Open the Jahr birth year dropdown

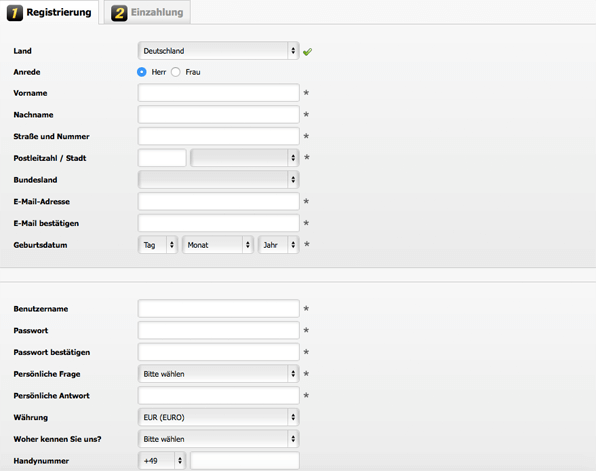click(x=279, y=245)
